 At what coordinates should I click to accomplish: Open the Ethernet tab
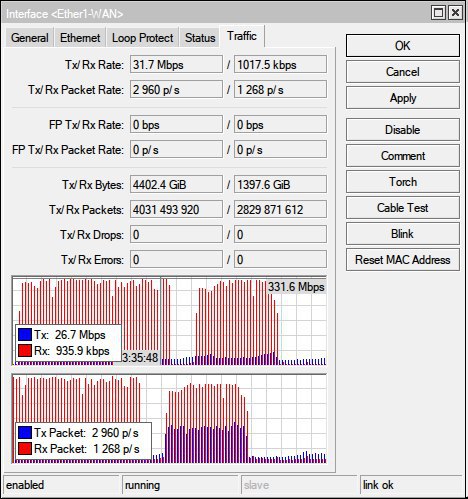80,38
